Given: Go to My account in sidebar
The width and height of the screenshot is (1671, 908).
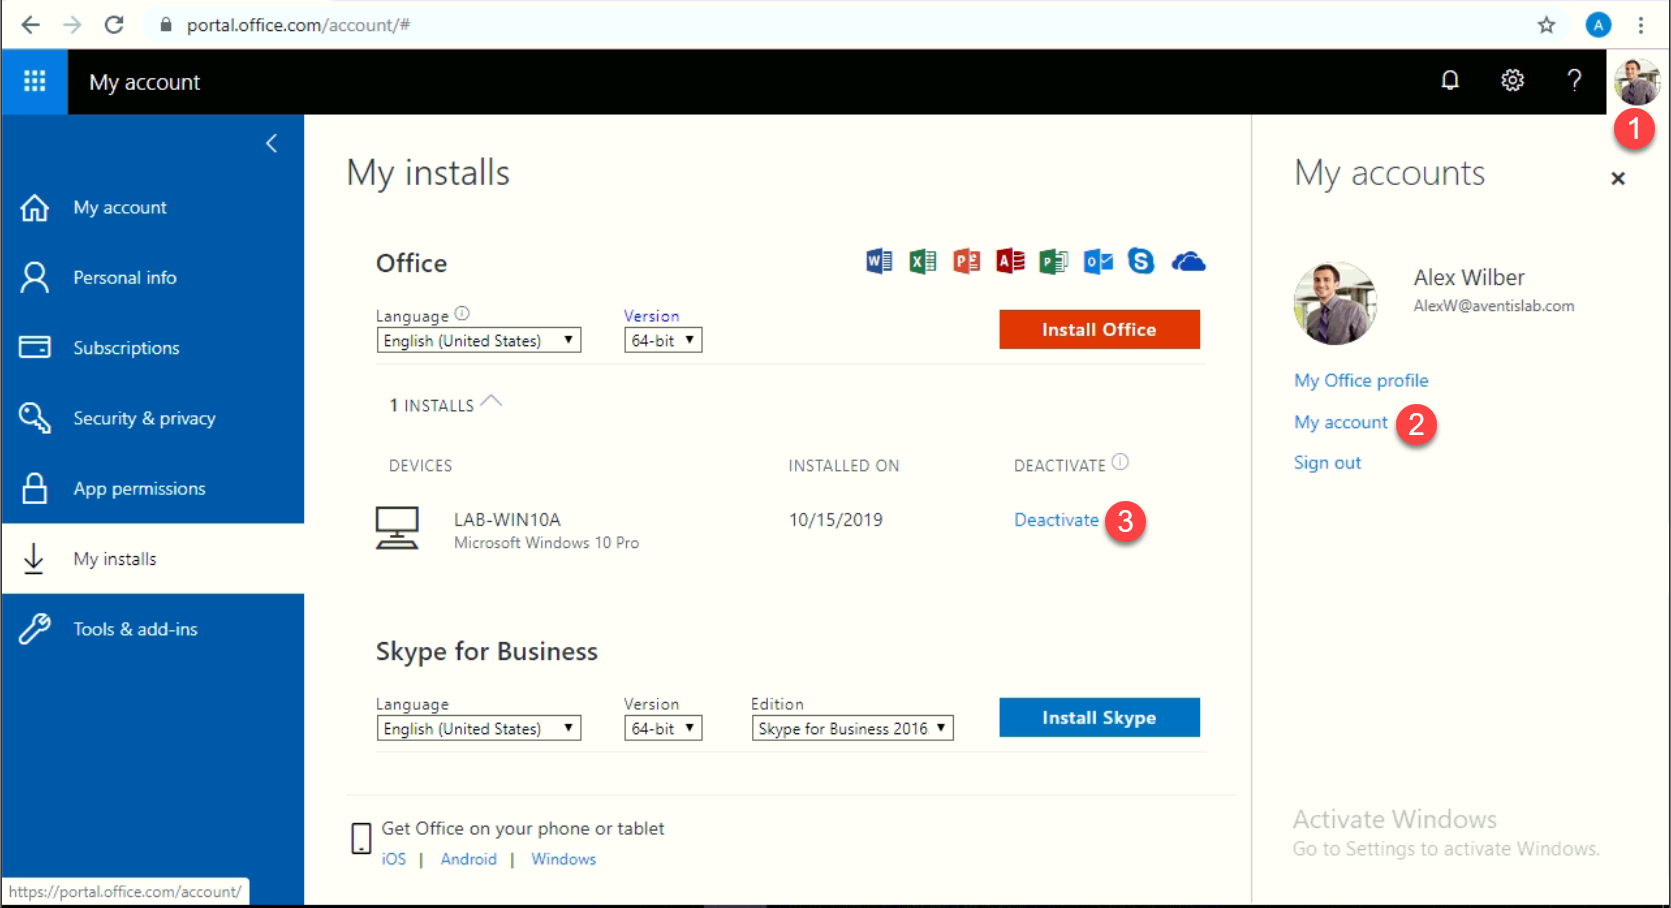Looking at the screenshot, I should pyautogui.click(x=152, y=208).
